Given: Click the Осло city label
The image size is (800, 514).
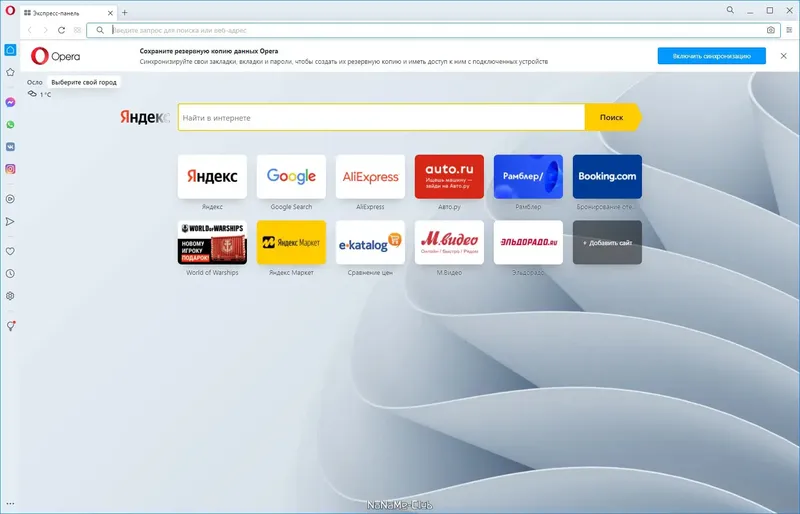Looking at the screenshot, I should 35,82.
